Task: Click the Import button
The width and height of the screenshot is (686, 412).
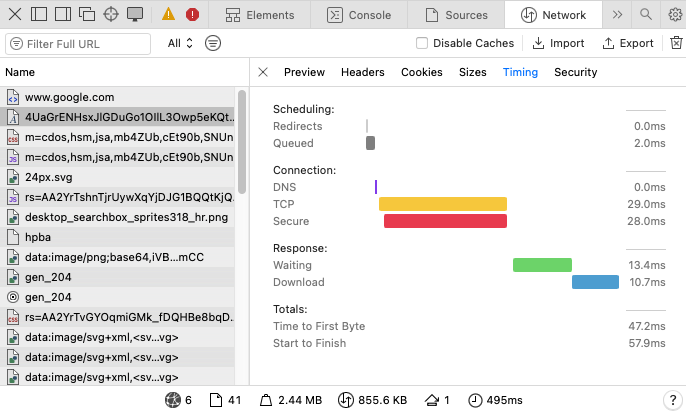Action: (x=558, y=43)
